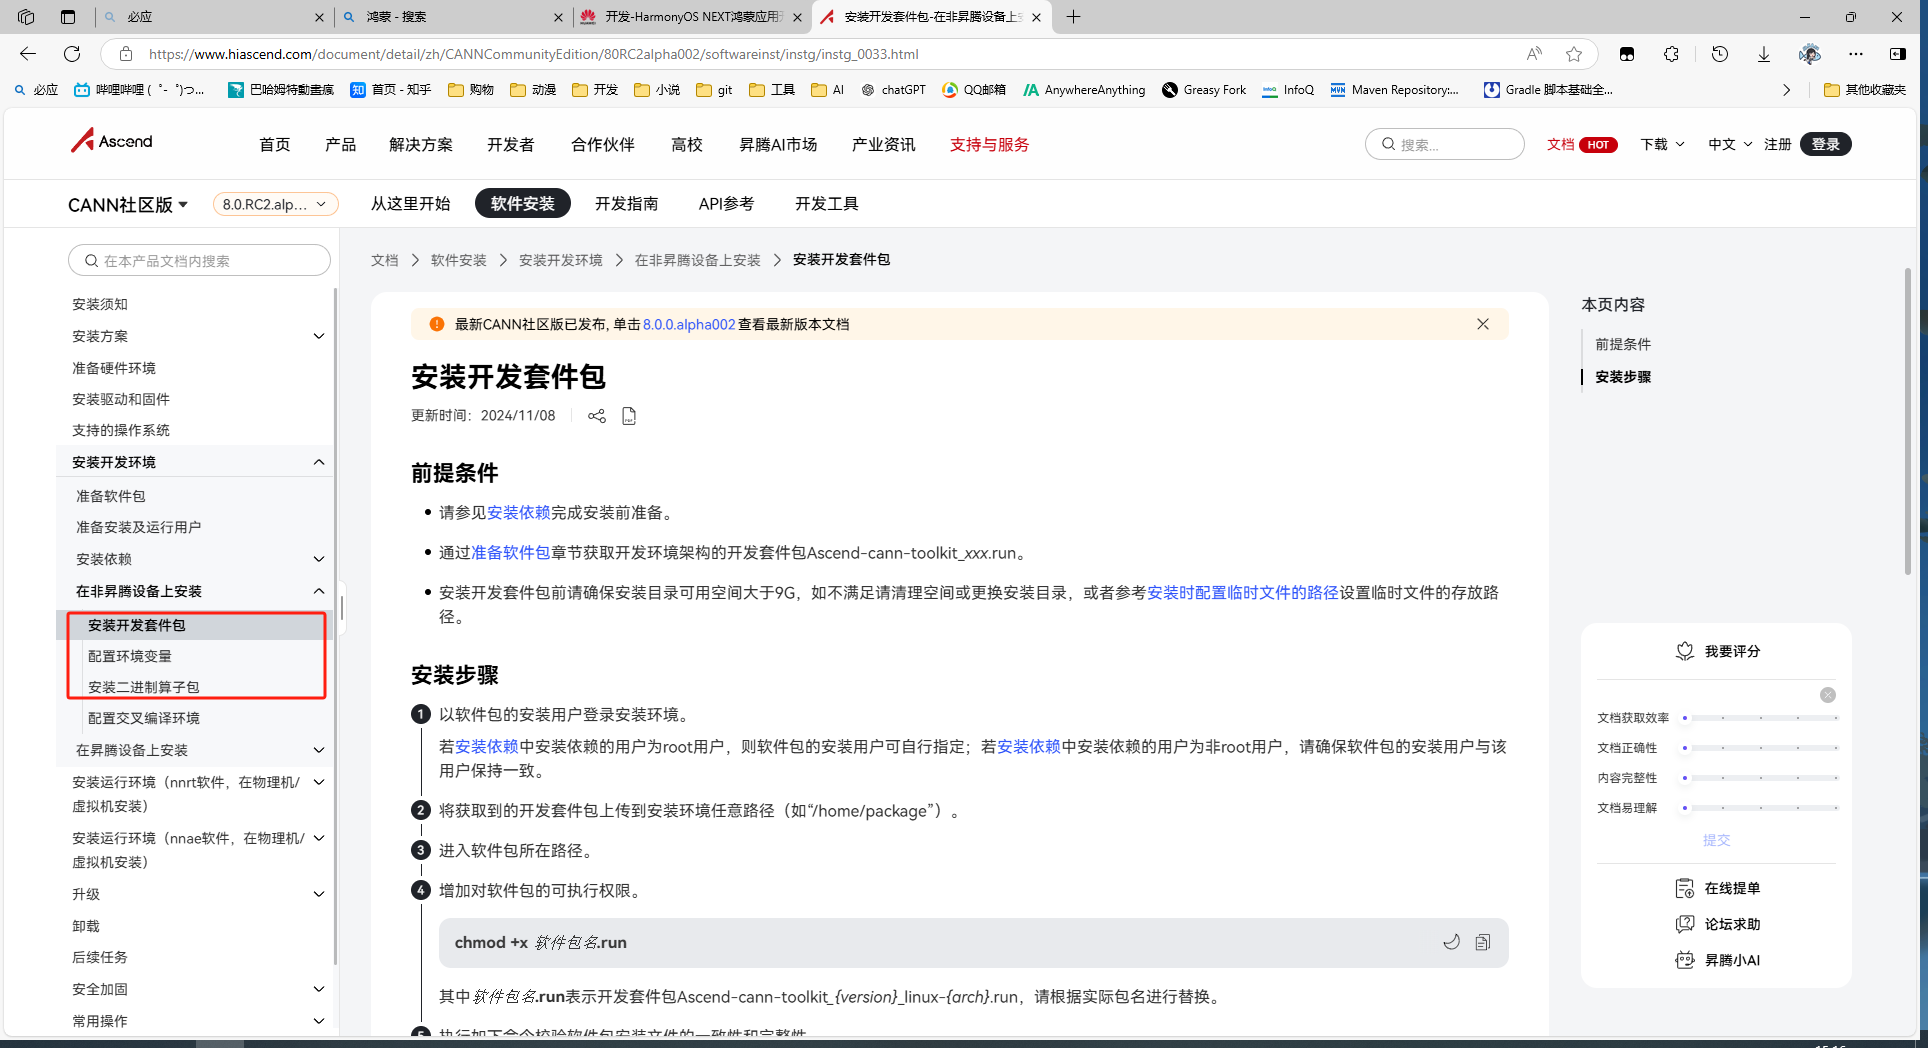This screenshot has width=1928, height=1048.
Task: Expand 安装依赖 tree item
Action: point(319,559)
